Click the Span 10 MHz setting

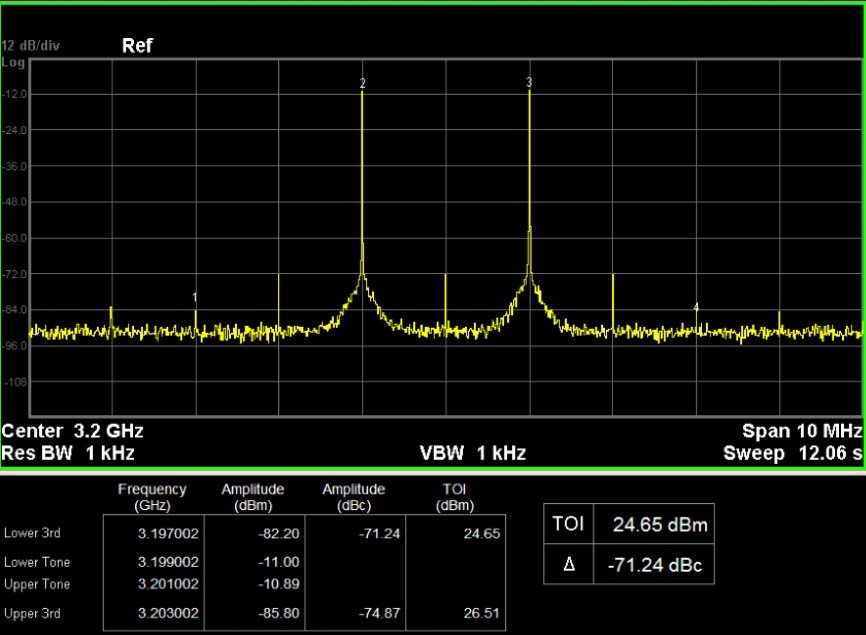(801, 432)
